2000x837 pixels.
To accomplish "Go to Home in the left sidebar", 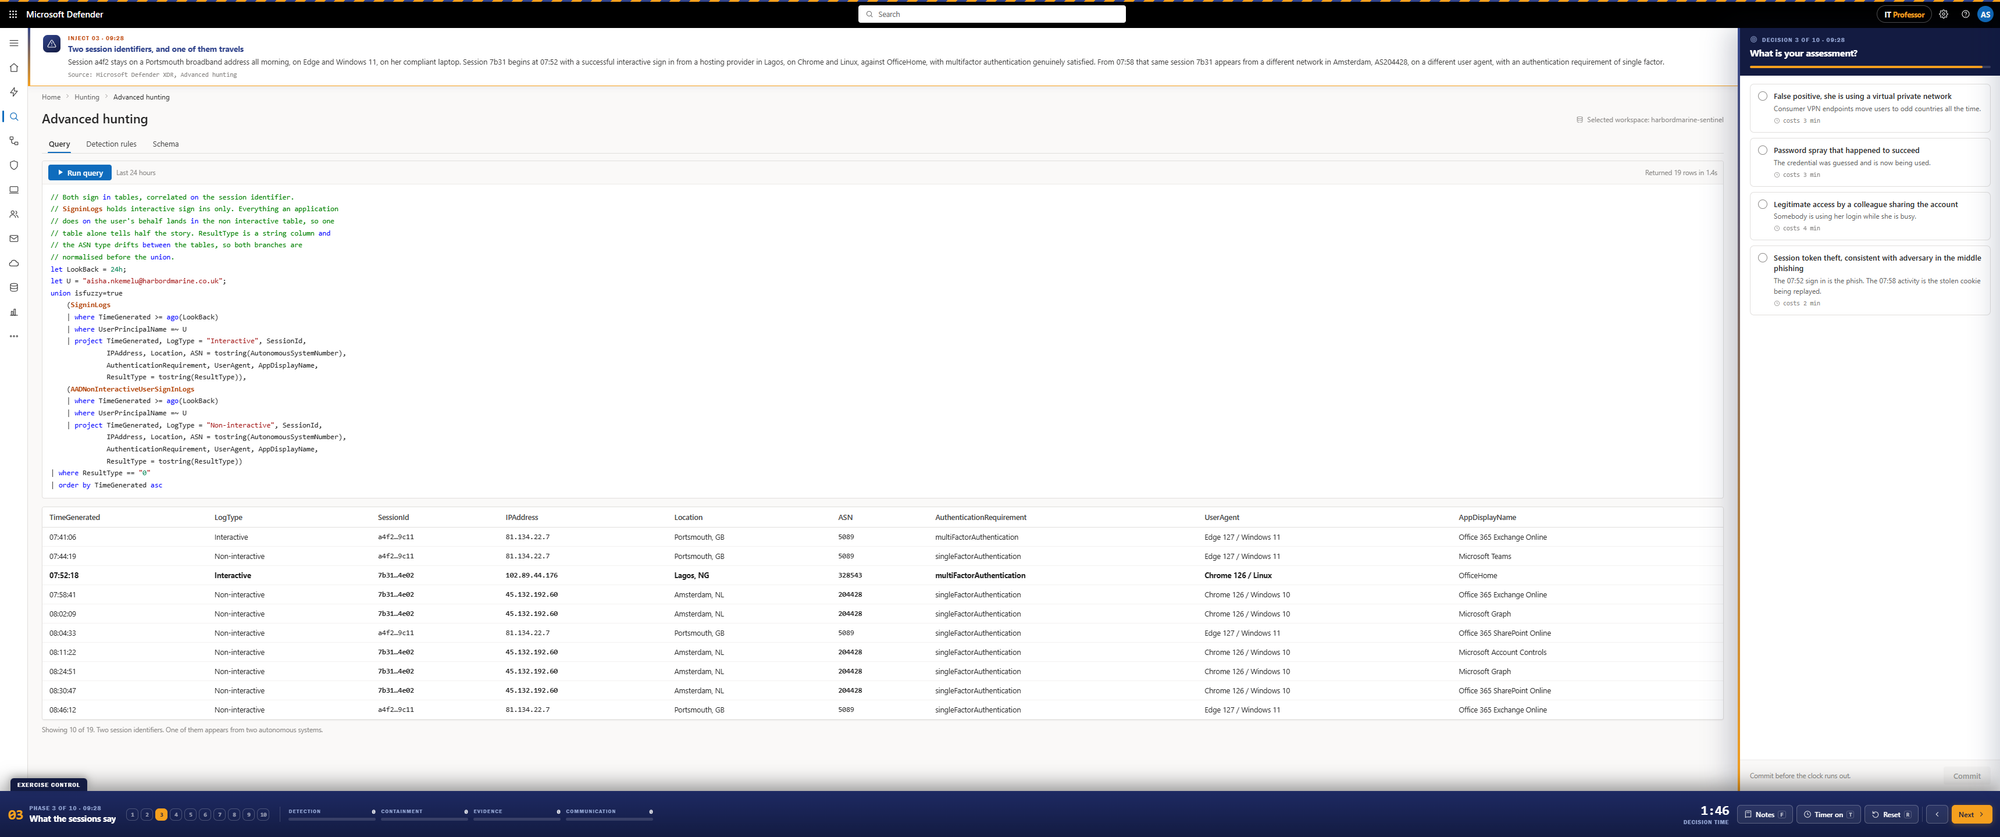I will (x=14, y=68).
